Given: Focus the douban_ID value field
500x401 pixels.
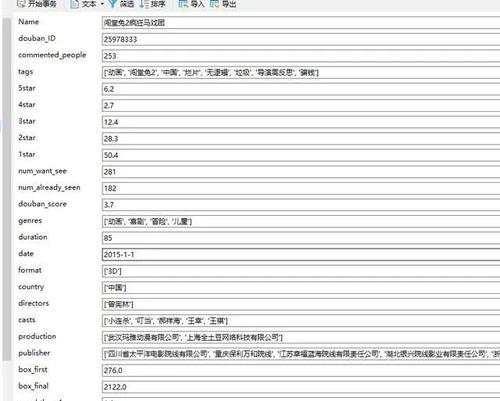Looking at the screenshot, I should click(301, 39).
